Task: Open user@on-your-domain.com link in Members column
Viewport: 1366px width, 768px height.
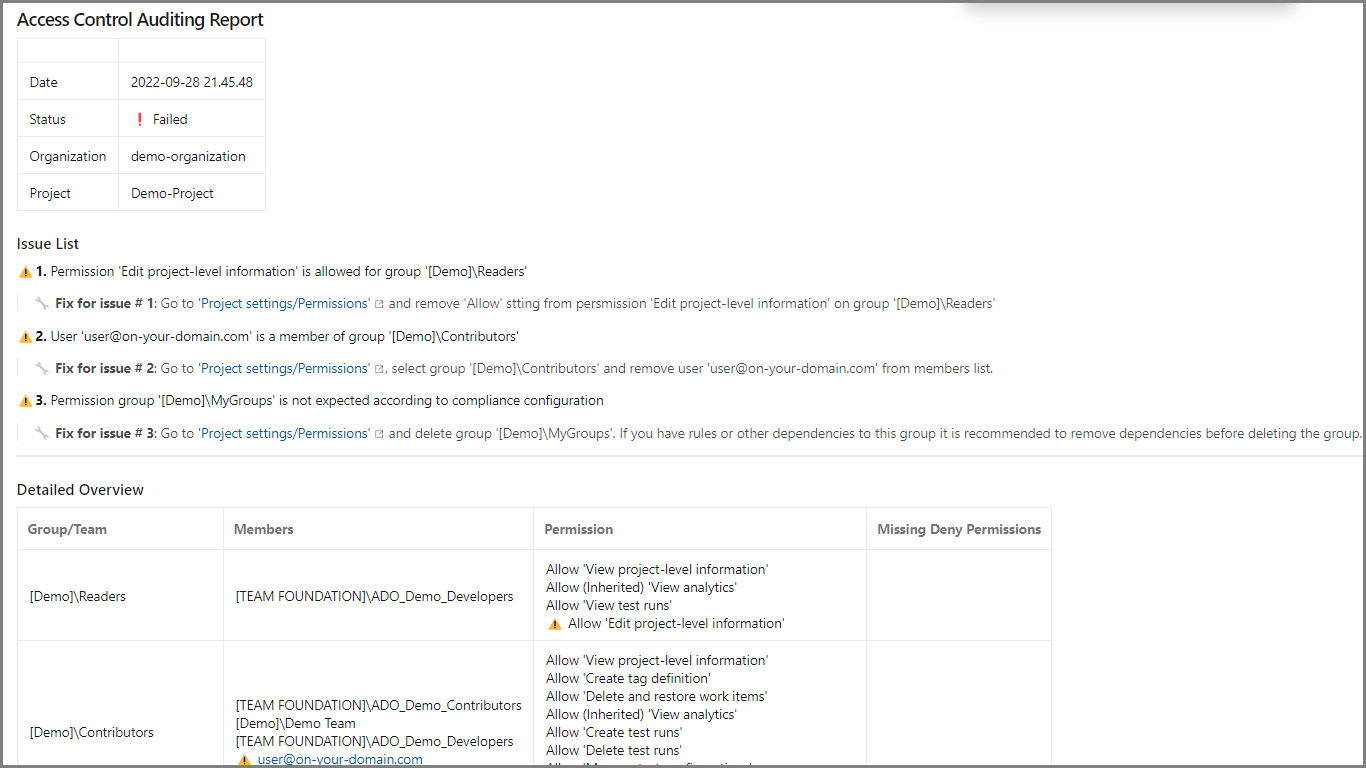Action: click(x=340, y=759)
